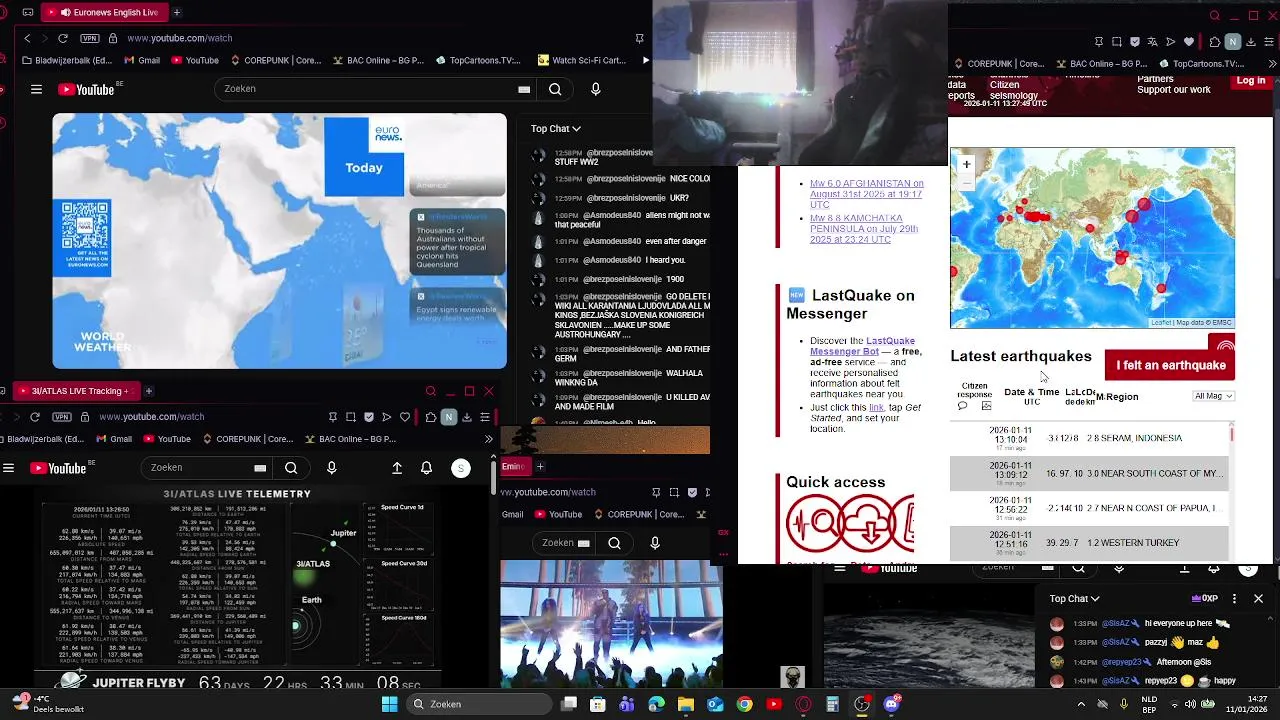Open downloads icon in 3I/ATLAS toolbar

click(x=467, y=417)
